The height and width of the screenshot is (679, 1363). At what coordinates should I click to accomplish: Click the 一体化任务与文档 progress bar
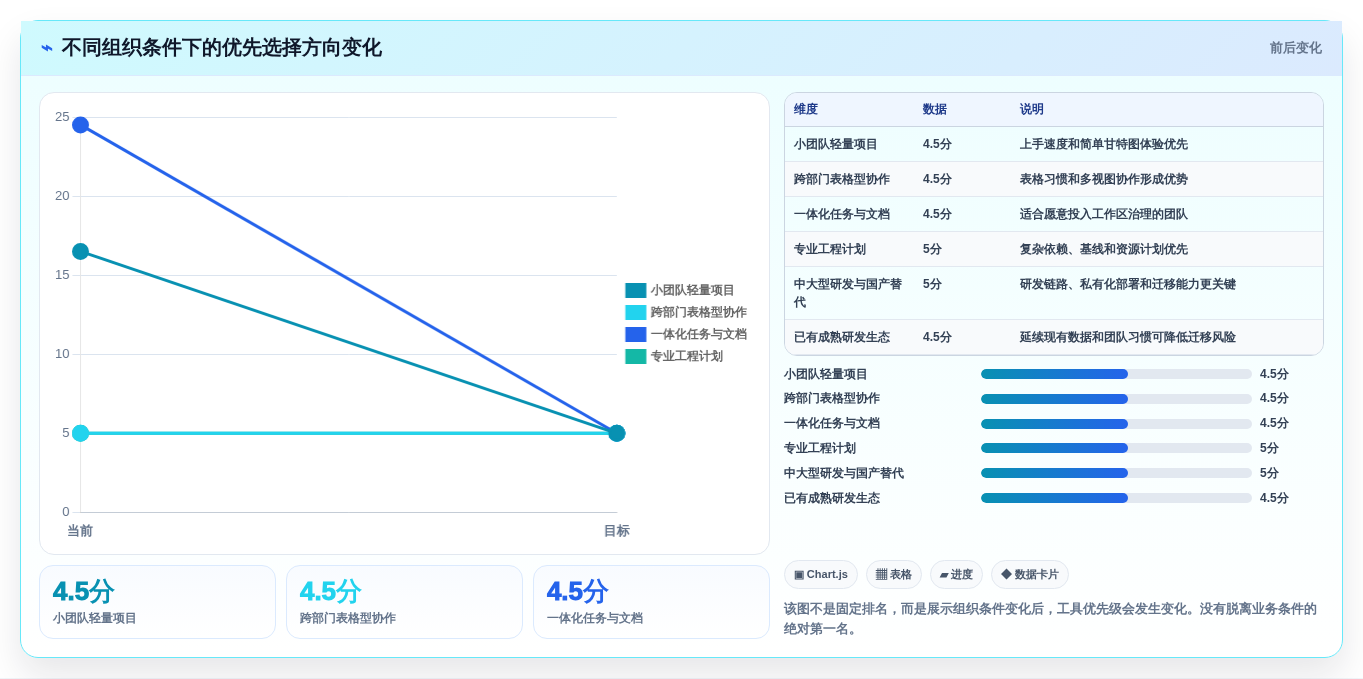point(1116,424)
